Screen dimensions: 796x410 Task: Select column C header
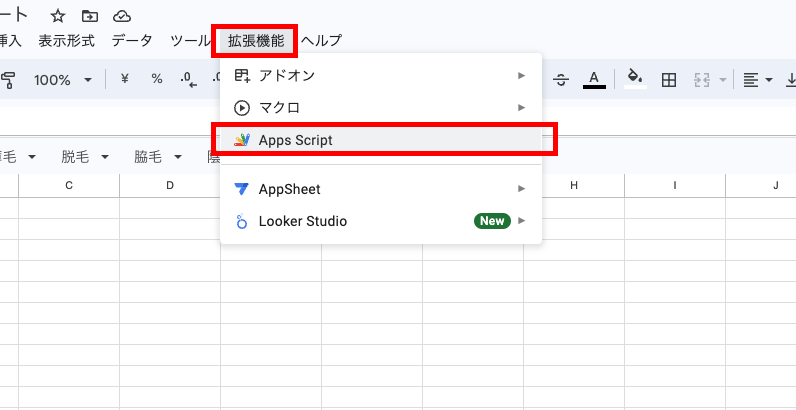[69, 186]
